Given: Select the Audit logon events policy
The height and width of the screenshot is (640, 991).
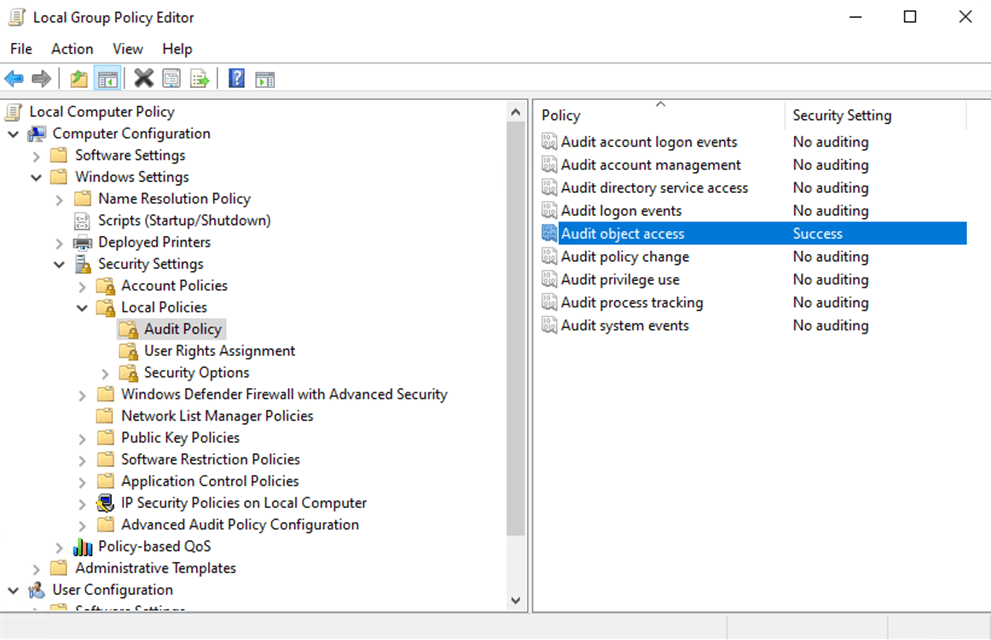Looking at the screenshot, I should (621, 211).
